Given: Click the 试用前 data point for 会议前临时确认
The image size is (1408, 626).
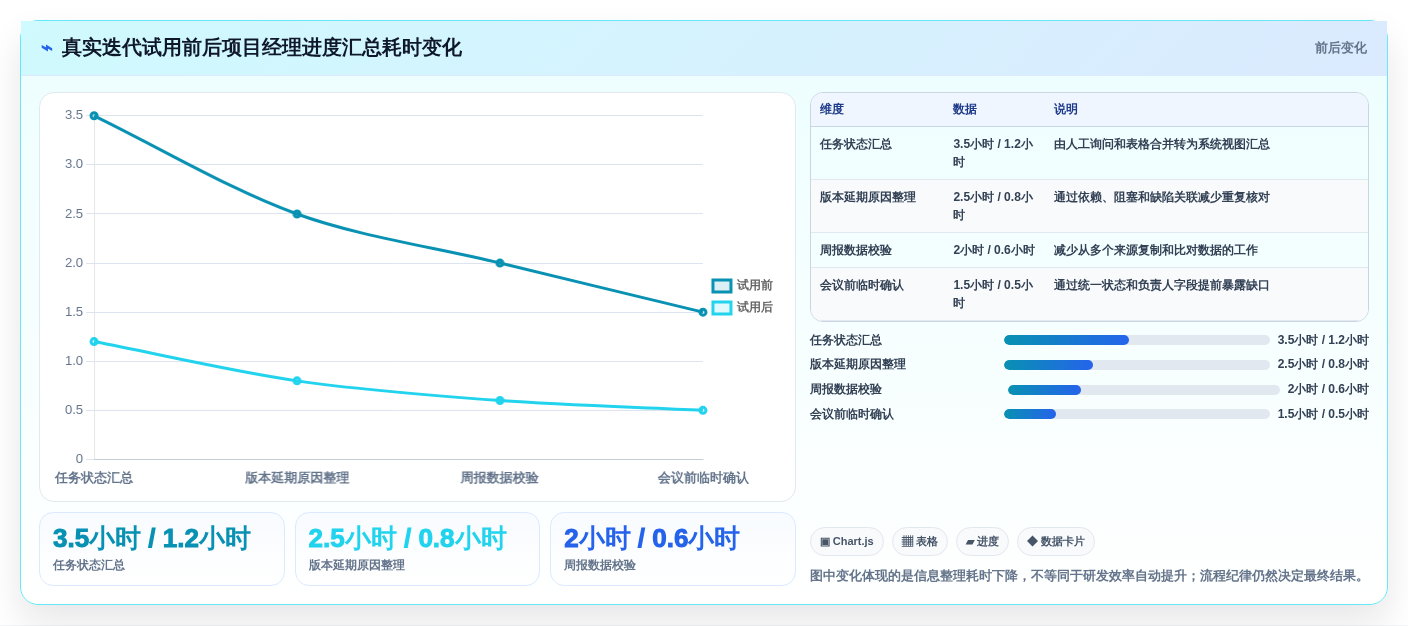Looking at the screenshot, I should tap(703, 312).
